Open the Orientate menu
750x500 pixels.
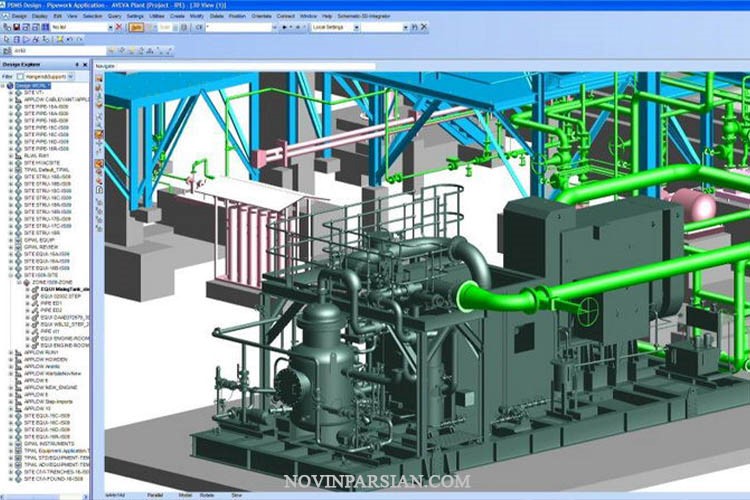(x=260, y=16)
